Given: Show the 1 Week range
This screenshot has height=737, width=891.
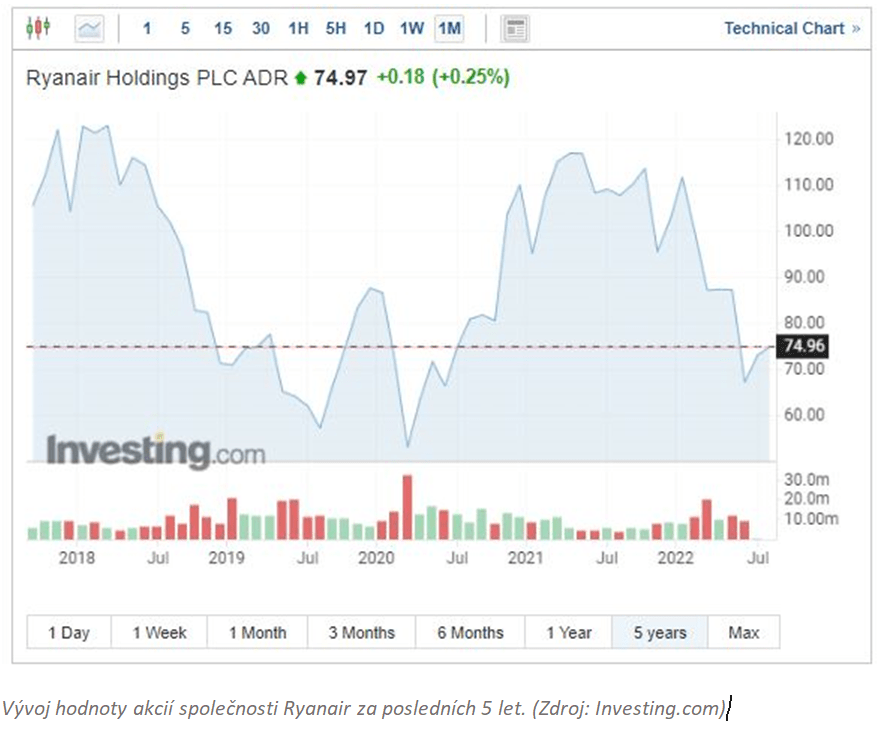Looking at the screenshot, I should [x=160, y=633].
